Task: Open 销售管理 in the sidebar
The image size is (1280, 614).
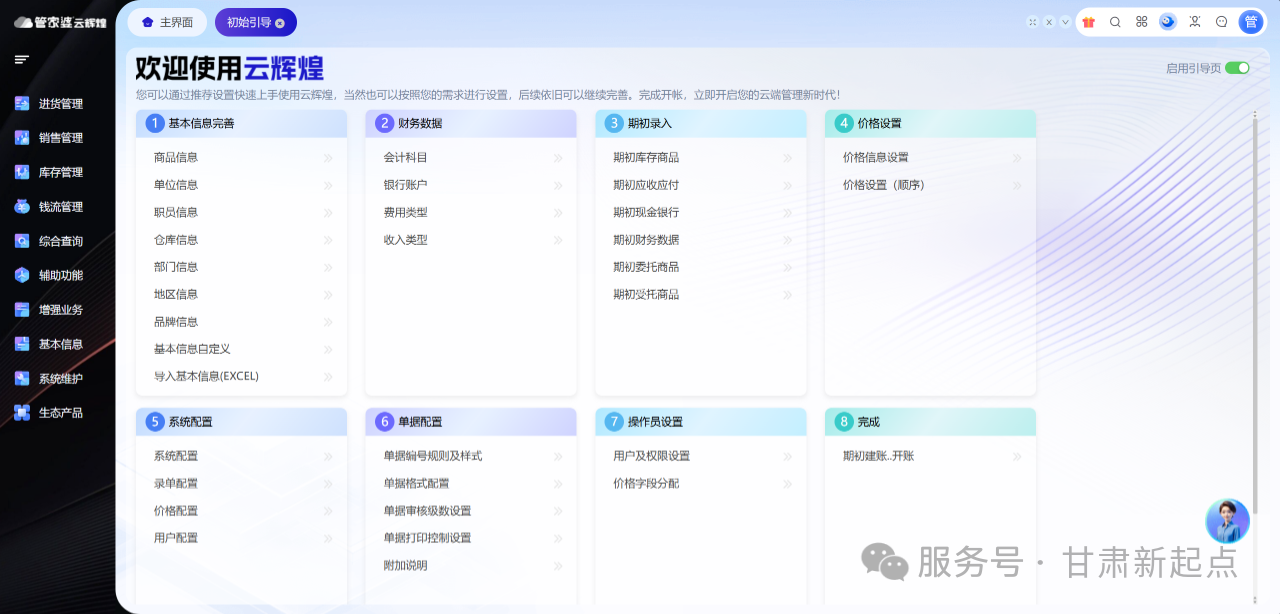Action: pyautogui.click(x=60, y=138)
